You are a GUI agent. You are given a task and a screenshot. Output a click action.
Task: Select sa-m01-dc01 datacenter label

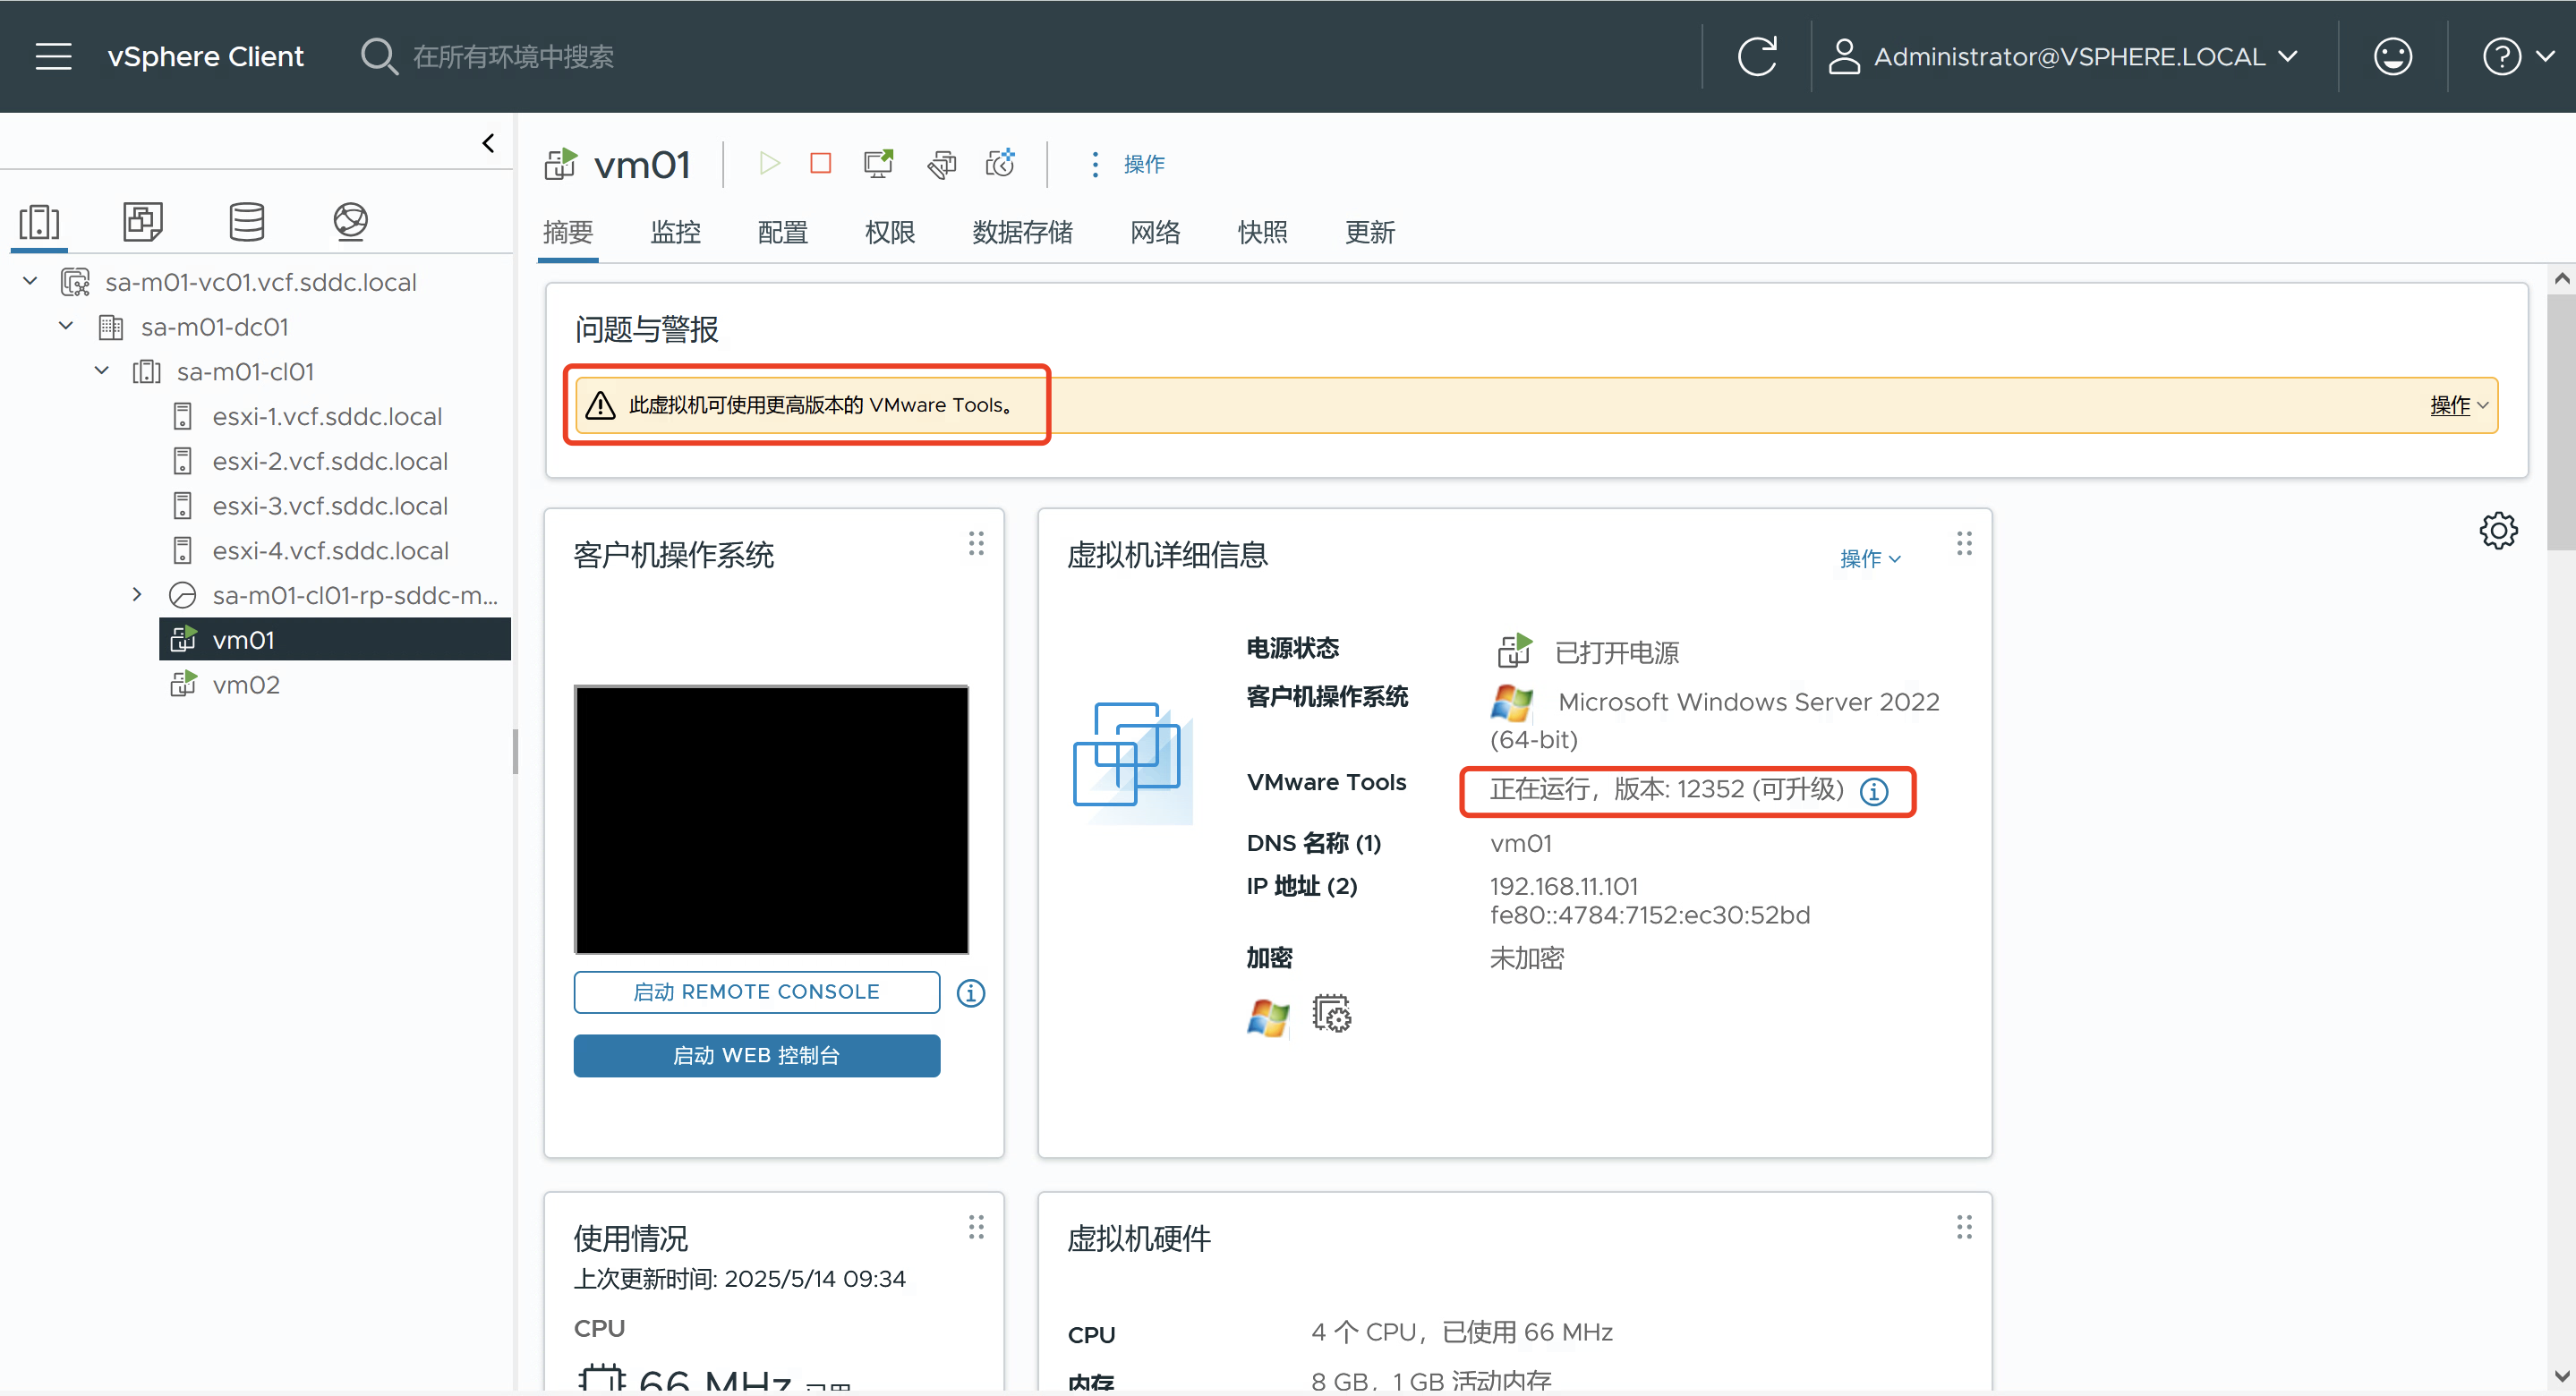pos(214,327)
